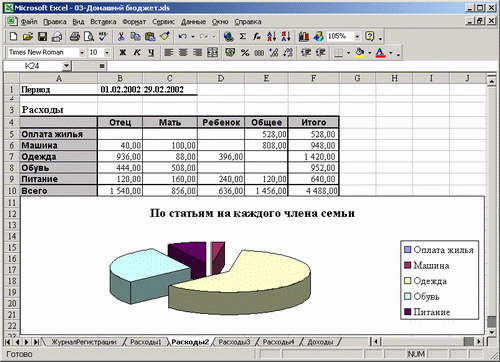Toggle Italic formatting (К) button
The height and width of the screenshot is (362, 500).
click(137, 53)
